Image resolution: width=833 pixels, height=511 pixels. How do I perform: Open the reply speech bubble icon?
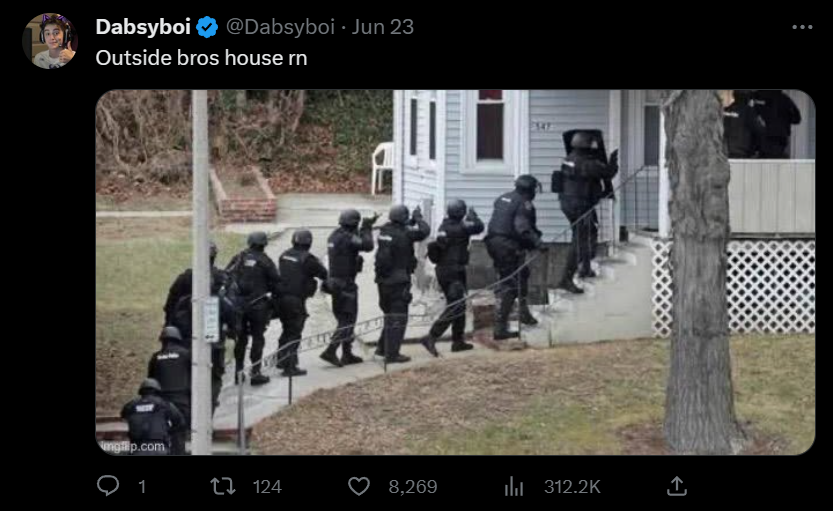point(108,486)
